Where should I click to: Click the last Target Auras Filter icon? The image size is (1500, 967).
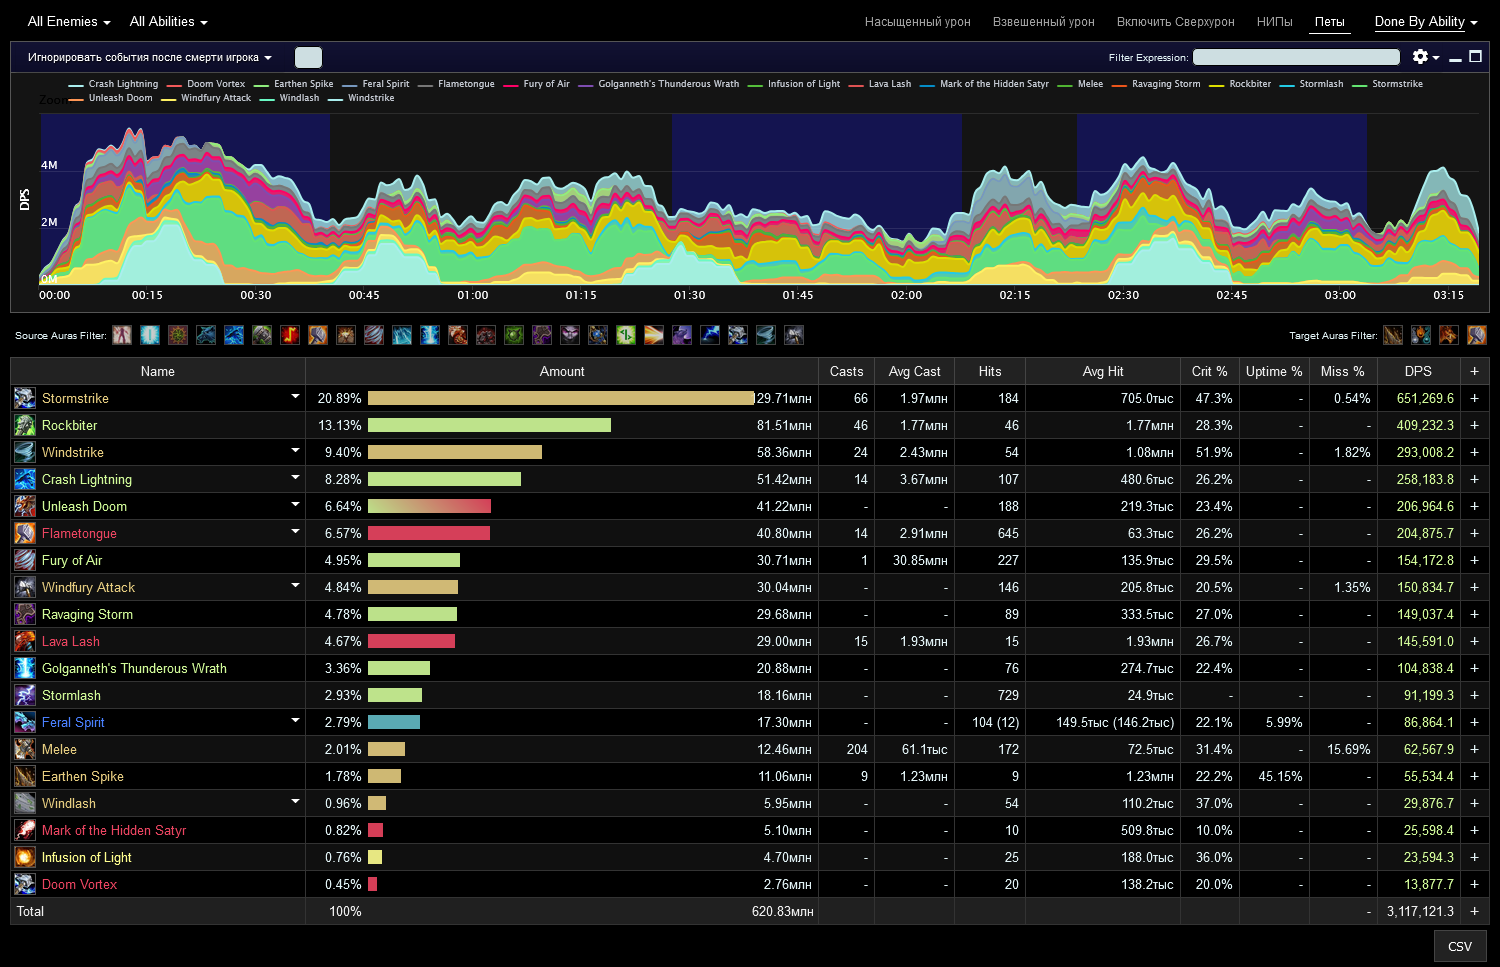pyautogui.click(x=1476, y=335)
